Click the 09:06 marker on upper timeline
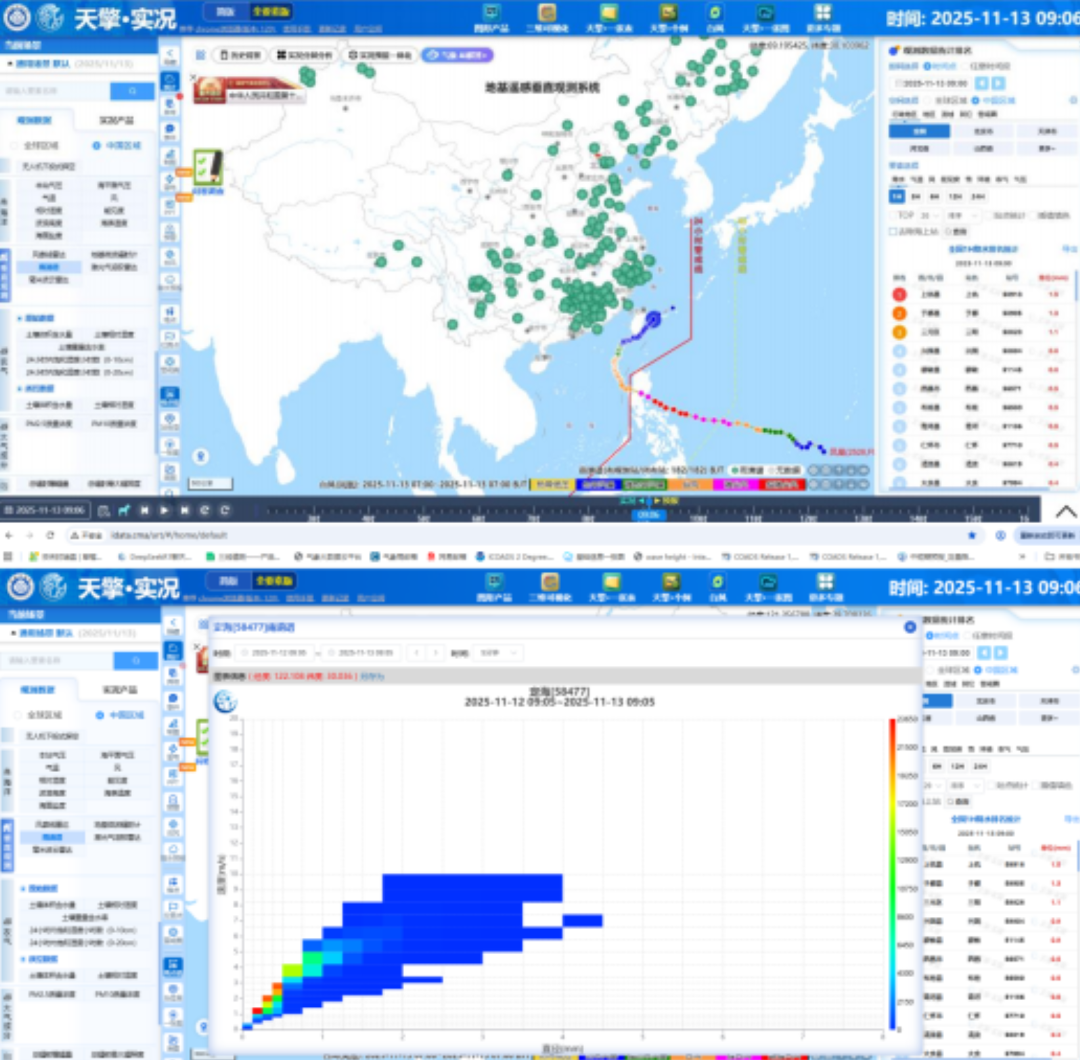This screenshot has height=1060, width=1080. point(648,515)
